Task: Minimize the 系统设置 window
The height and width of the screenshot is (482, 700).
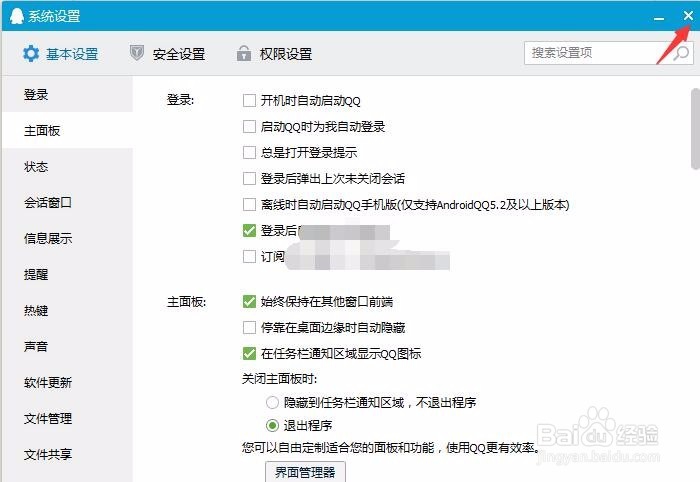Action: (x=659, y=18)
